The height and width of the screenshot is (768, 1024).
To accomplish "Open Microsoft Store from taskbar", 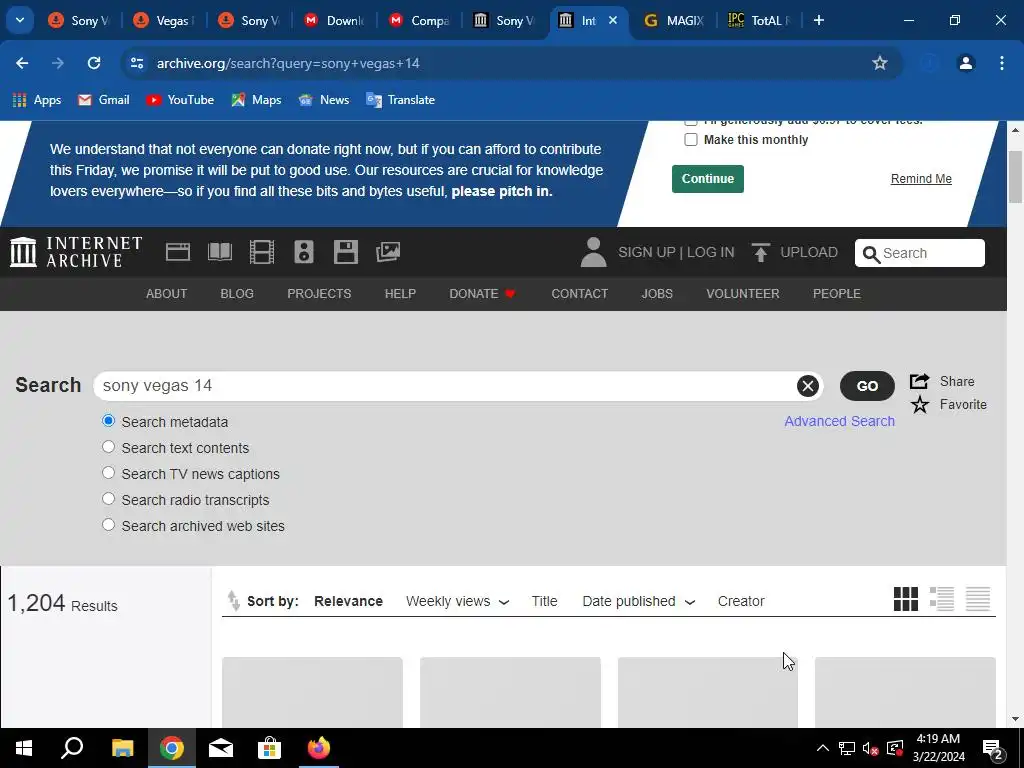I will 269,748.
